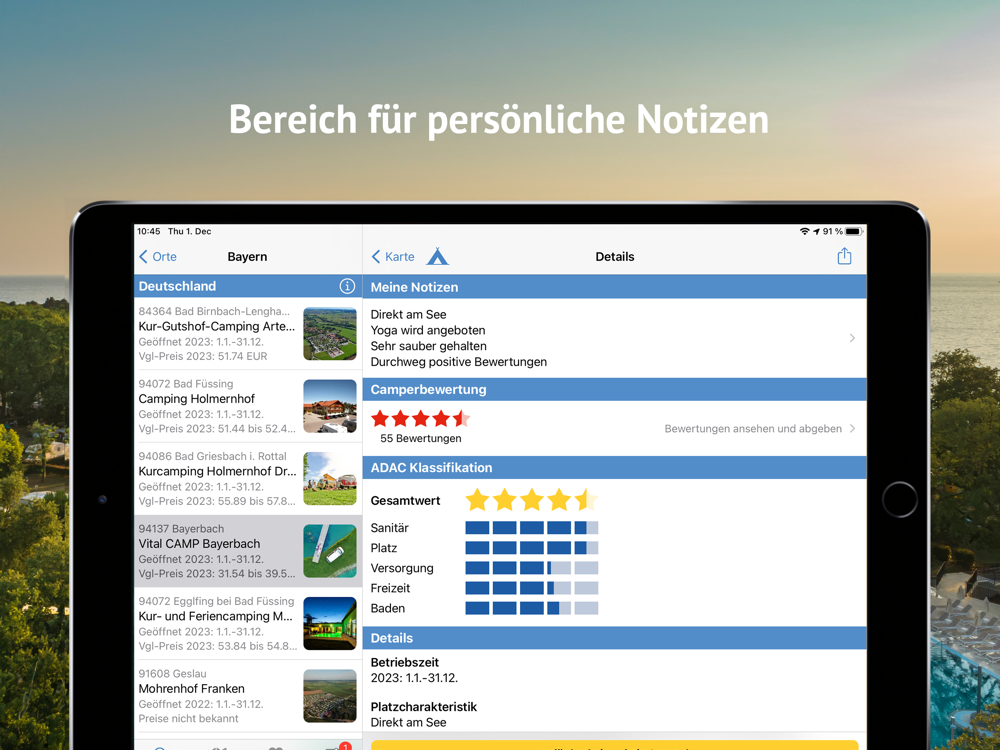Tap chevron next to Bewertungen ansehen
The image size is (1000, 750).
[852, 429]
